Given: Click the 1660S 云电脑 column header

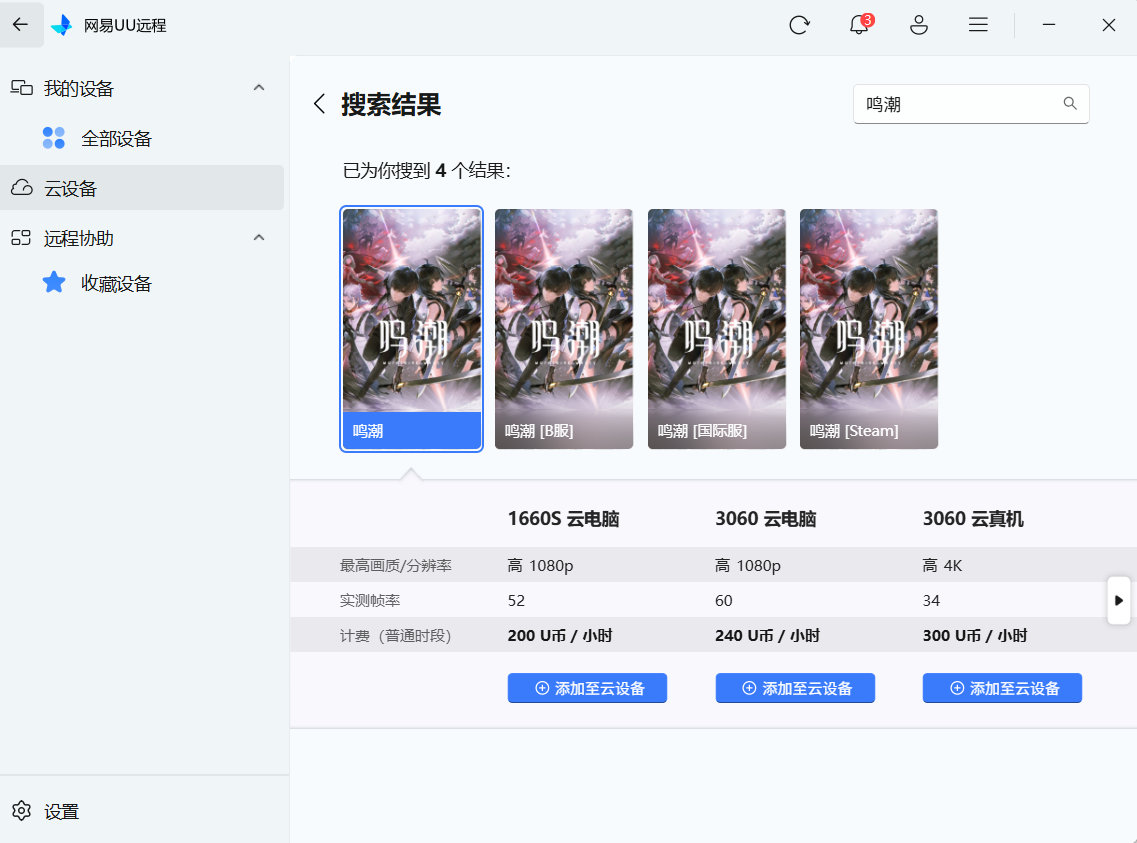Looking at the screenshot, I should pos(563,519).
